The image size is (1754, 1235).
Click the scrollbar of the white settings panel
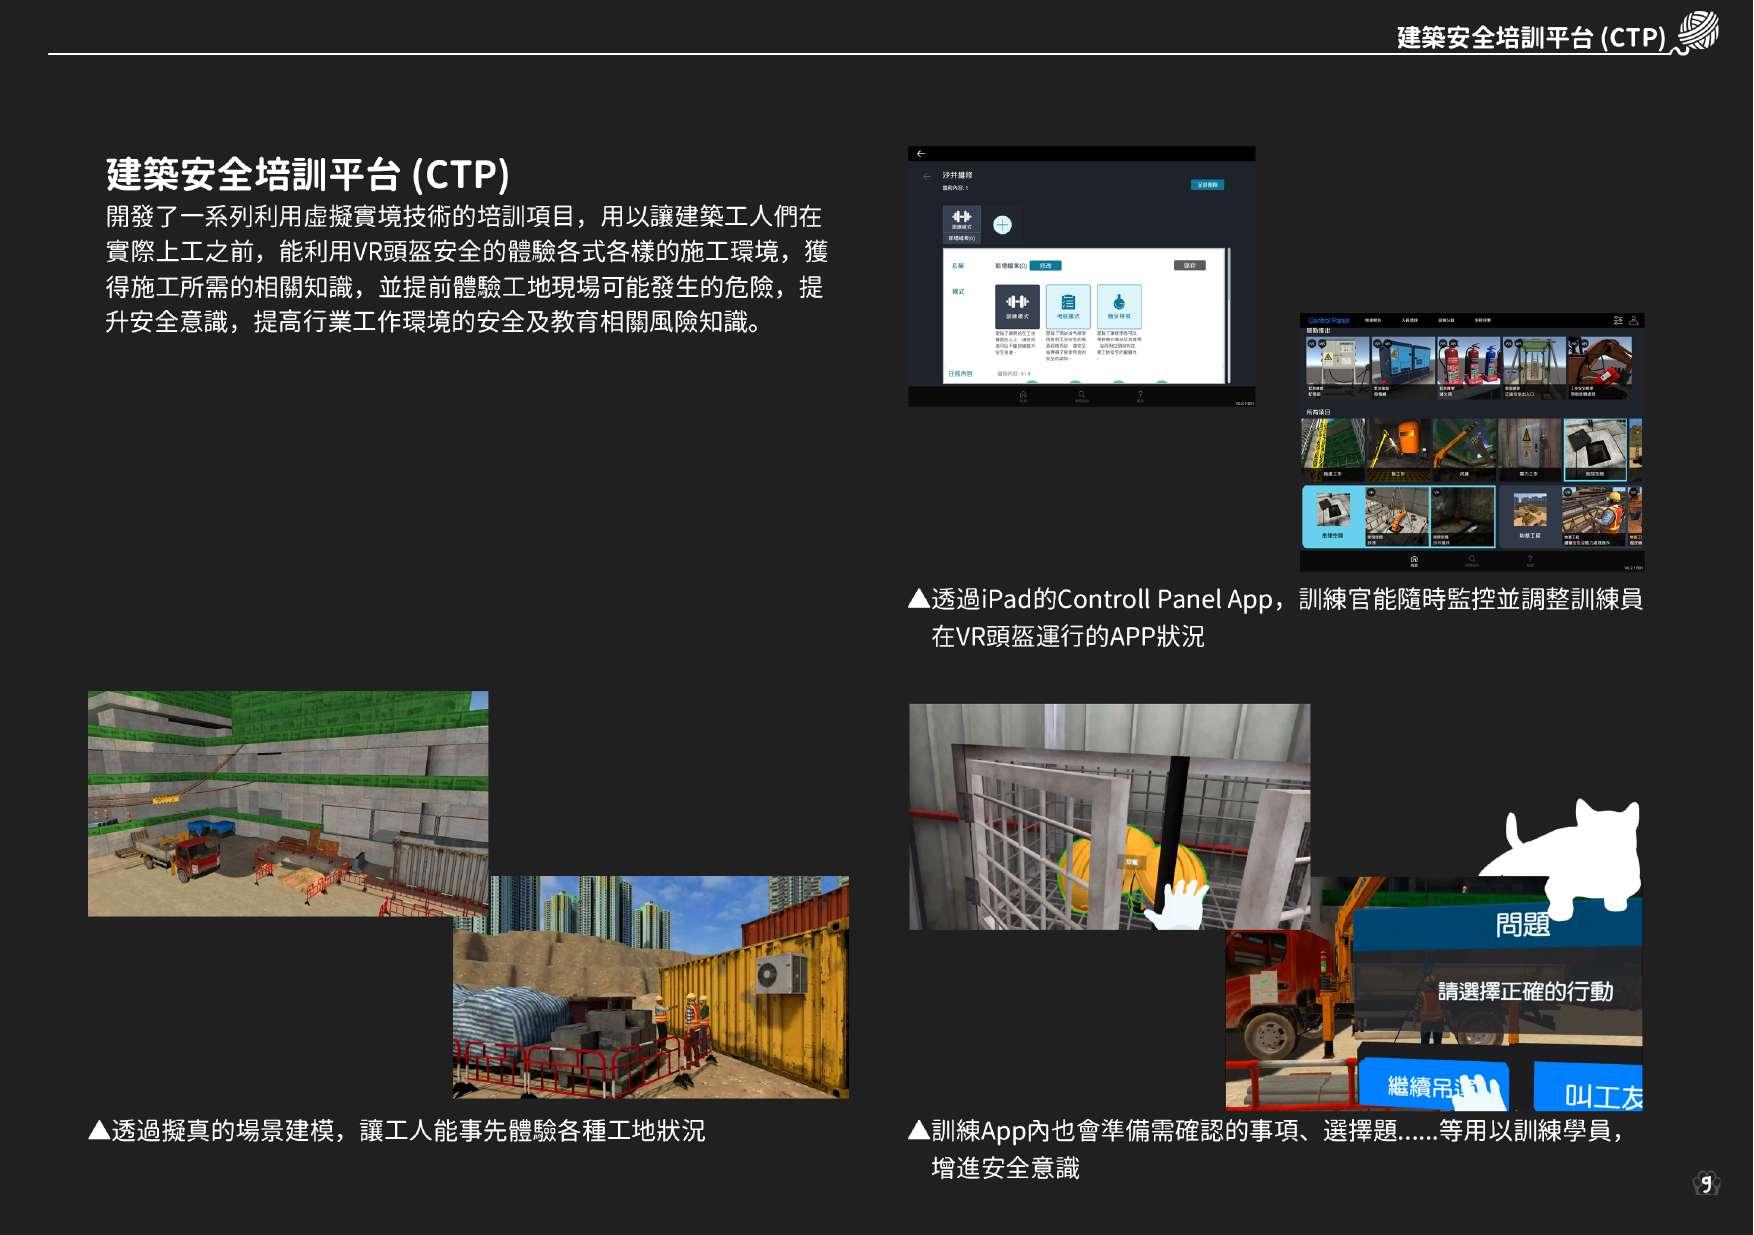point(1227,315)
